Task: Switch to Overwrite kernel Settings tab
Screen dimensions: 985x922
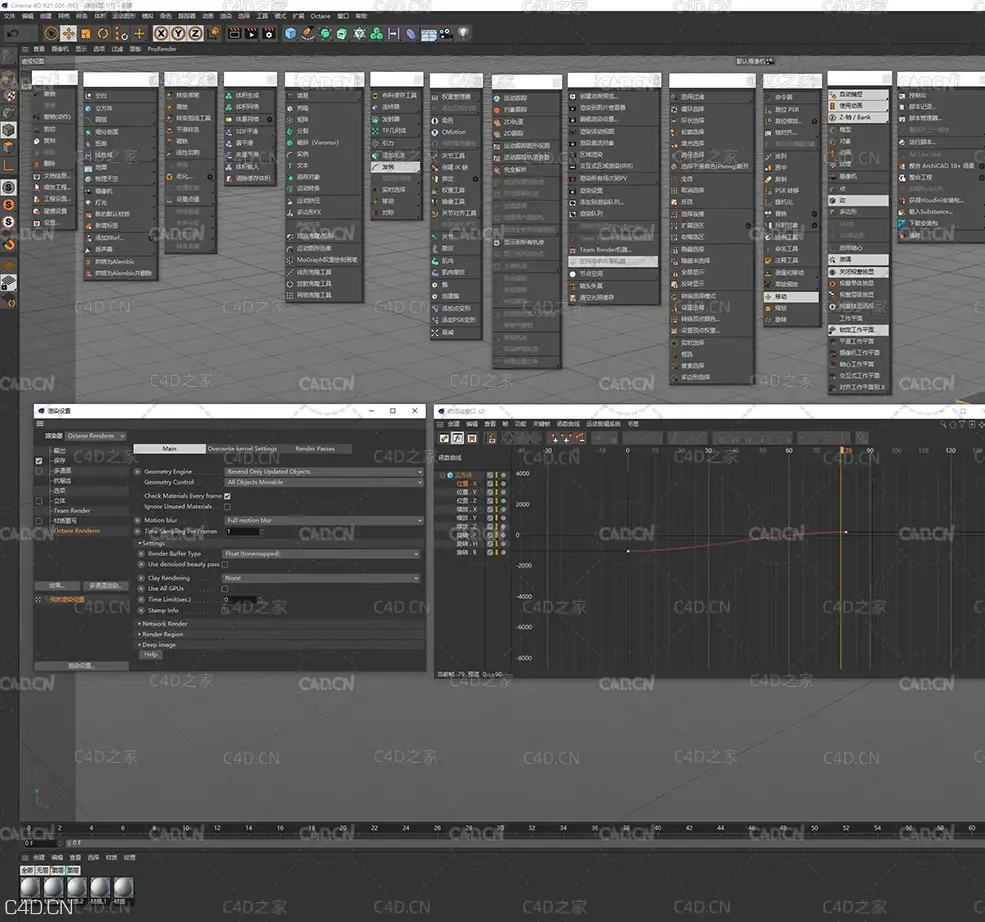Action: tap(242, 448)
